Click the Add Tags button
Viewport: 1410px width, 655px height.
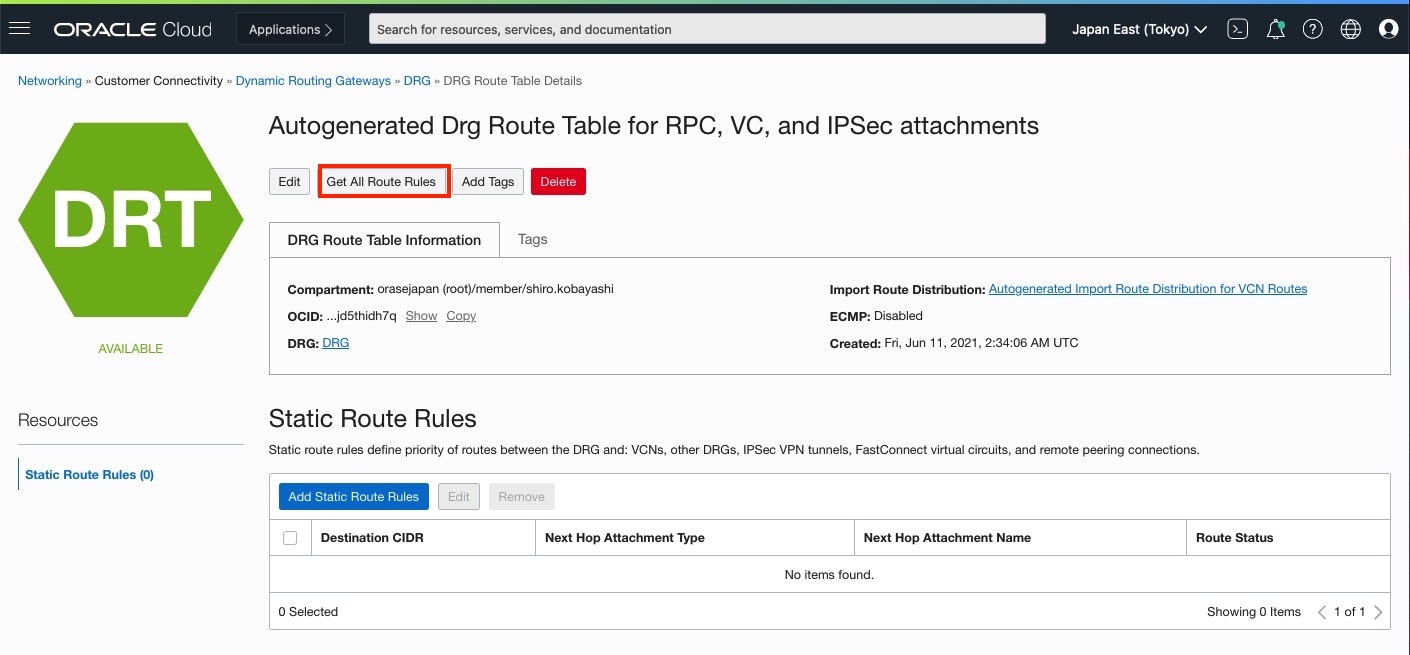tap(488, 181)
